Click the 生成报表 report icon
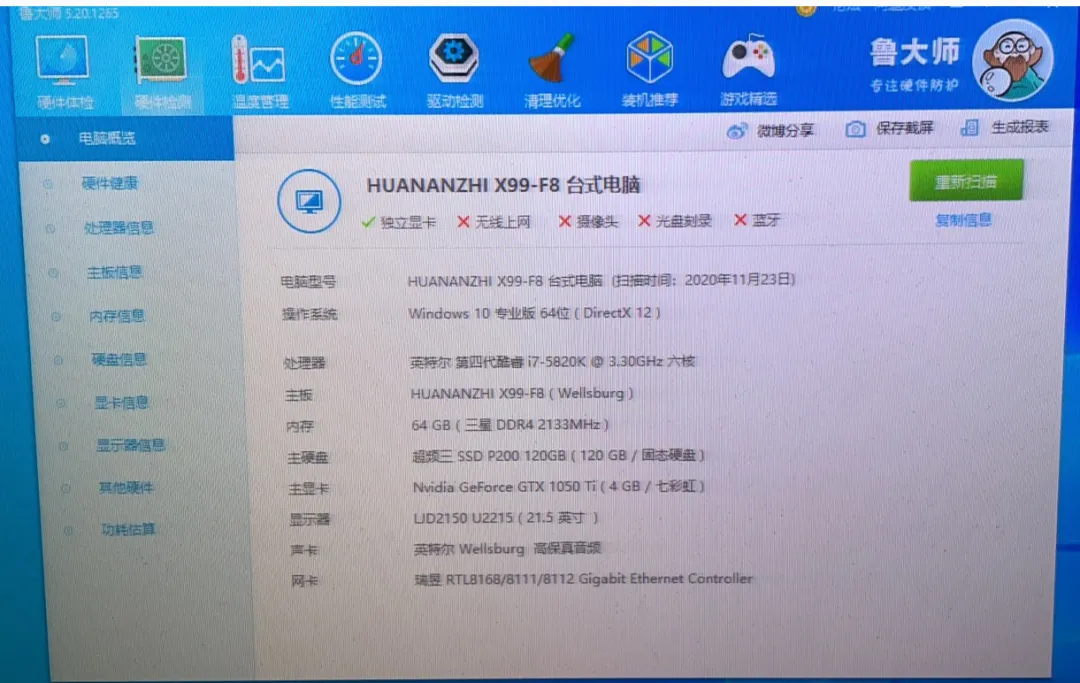Viewport: 1080px width, 683px height. click(970, 127)
